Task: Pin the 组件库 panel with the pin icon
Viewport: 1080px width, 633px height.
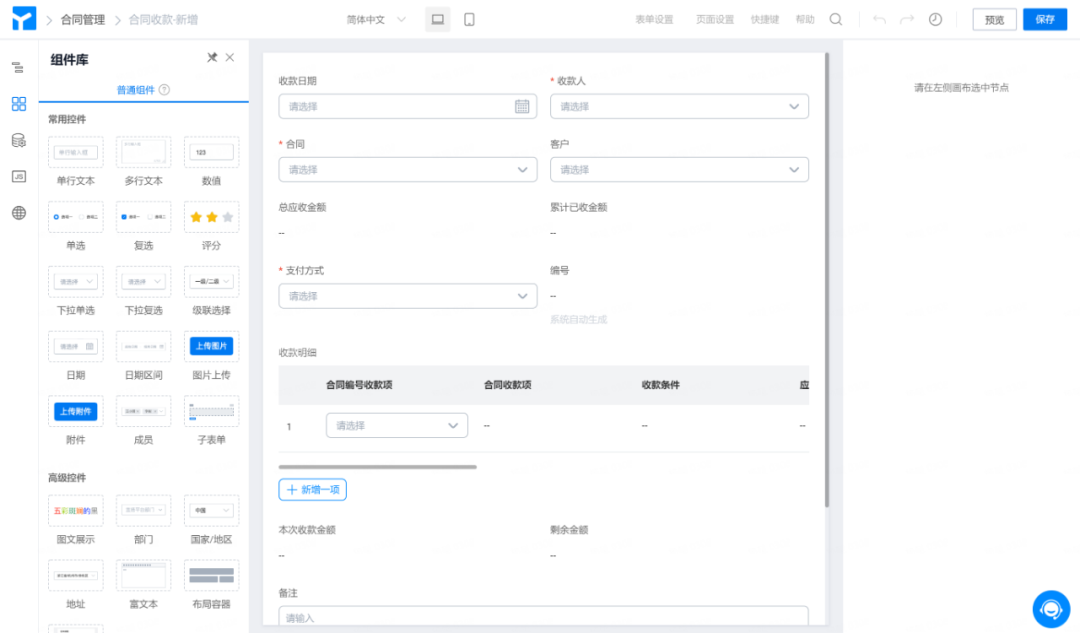Action: (212, 58)
